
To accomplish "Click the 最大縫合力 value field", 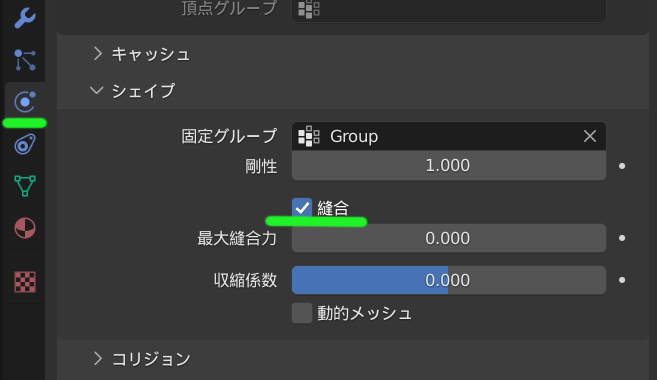I will click(449, 238).
